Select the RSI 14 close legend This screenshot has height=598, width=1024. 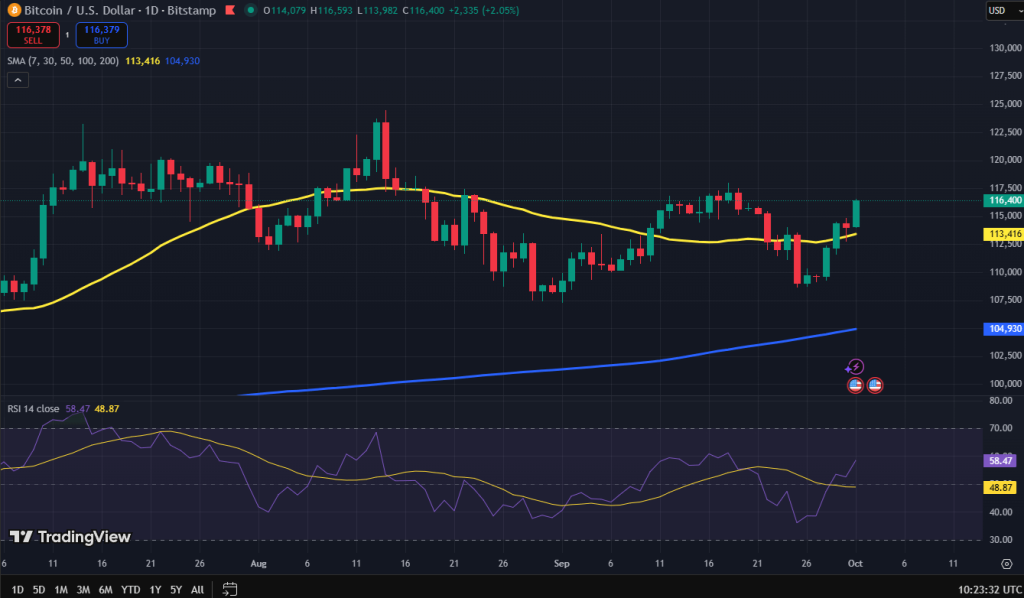[33, 409]
